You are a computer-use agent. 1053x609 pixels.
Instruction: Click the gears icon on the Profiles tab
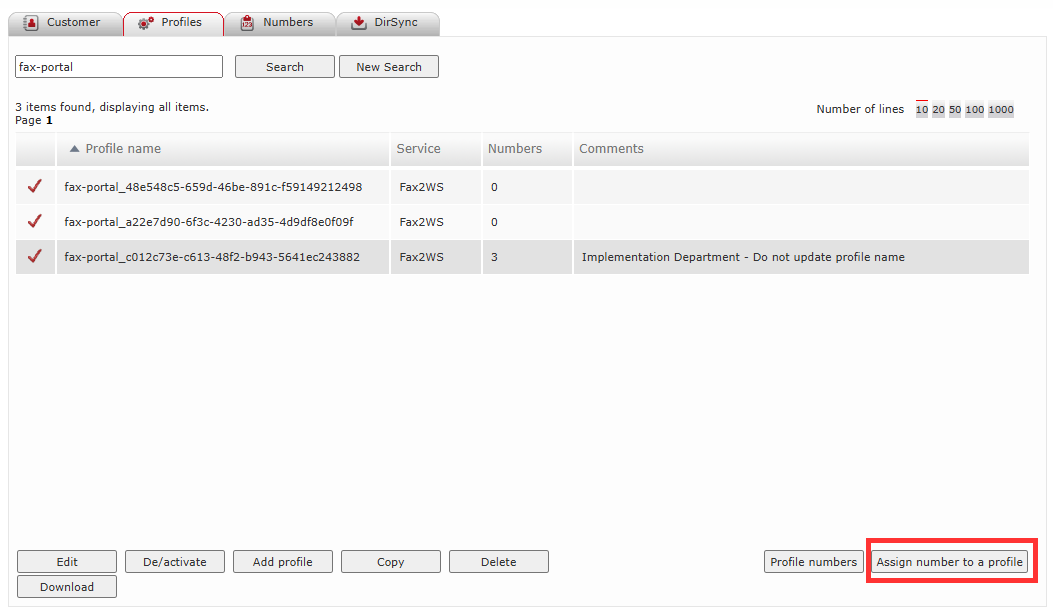(143, 22)
